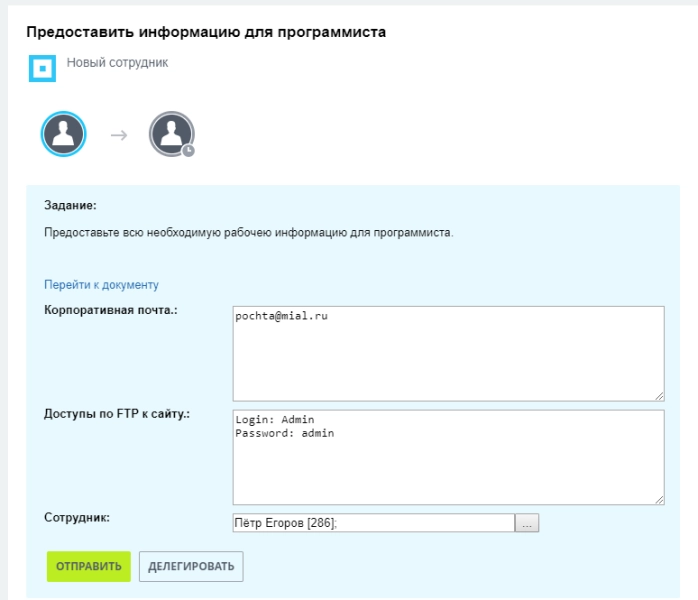Click the Предоставить информацию для программиста heading
The height and width of the screenshot is (600, 698).
(x=206, y=32)
